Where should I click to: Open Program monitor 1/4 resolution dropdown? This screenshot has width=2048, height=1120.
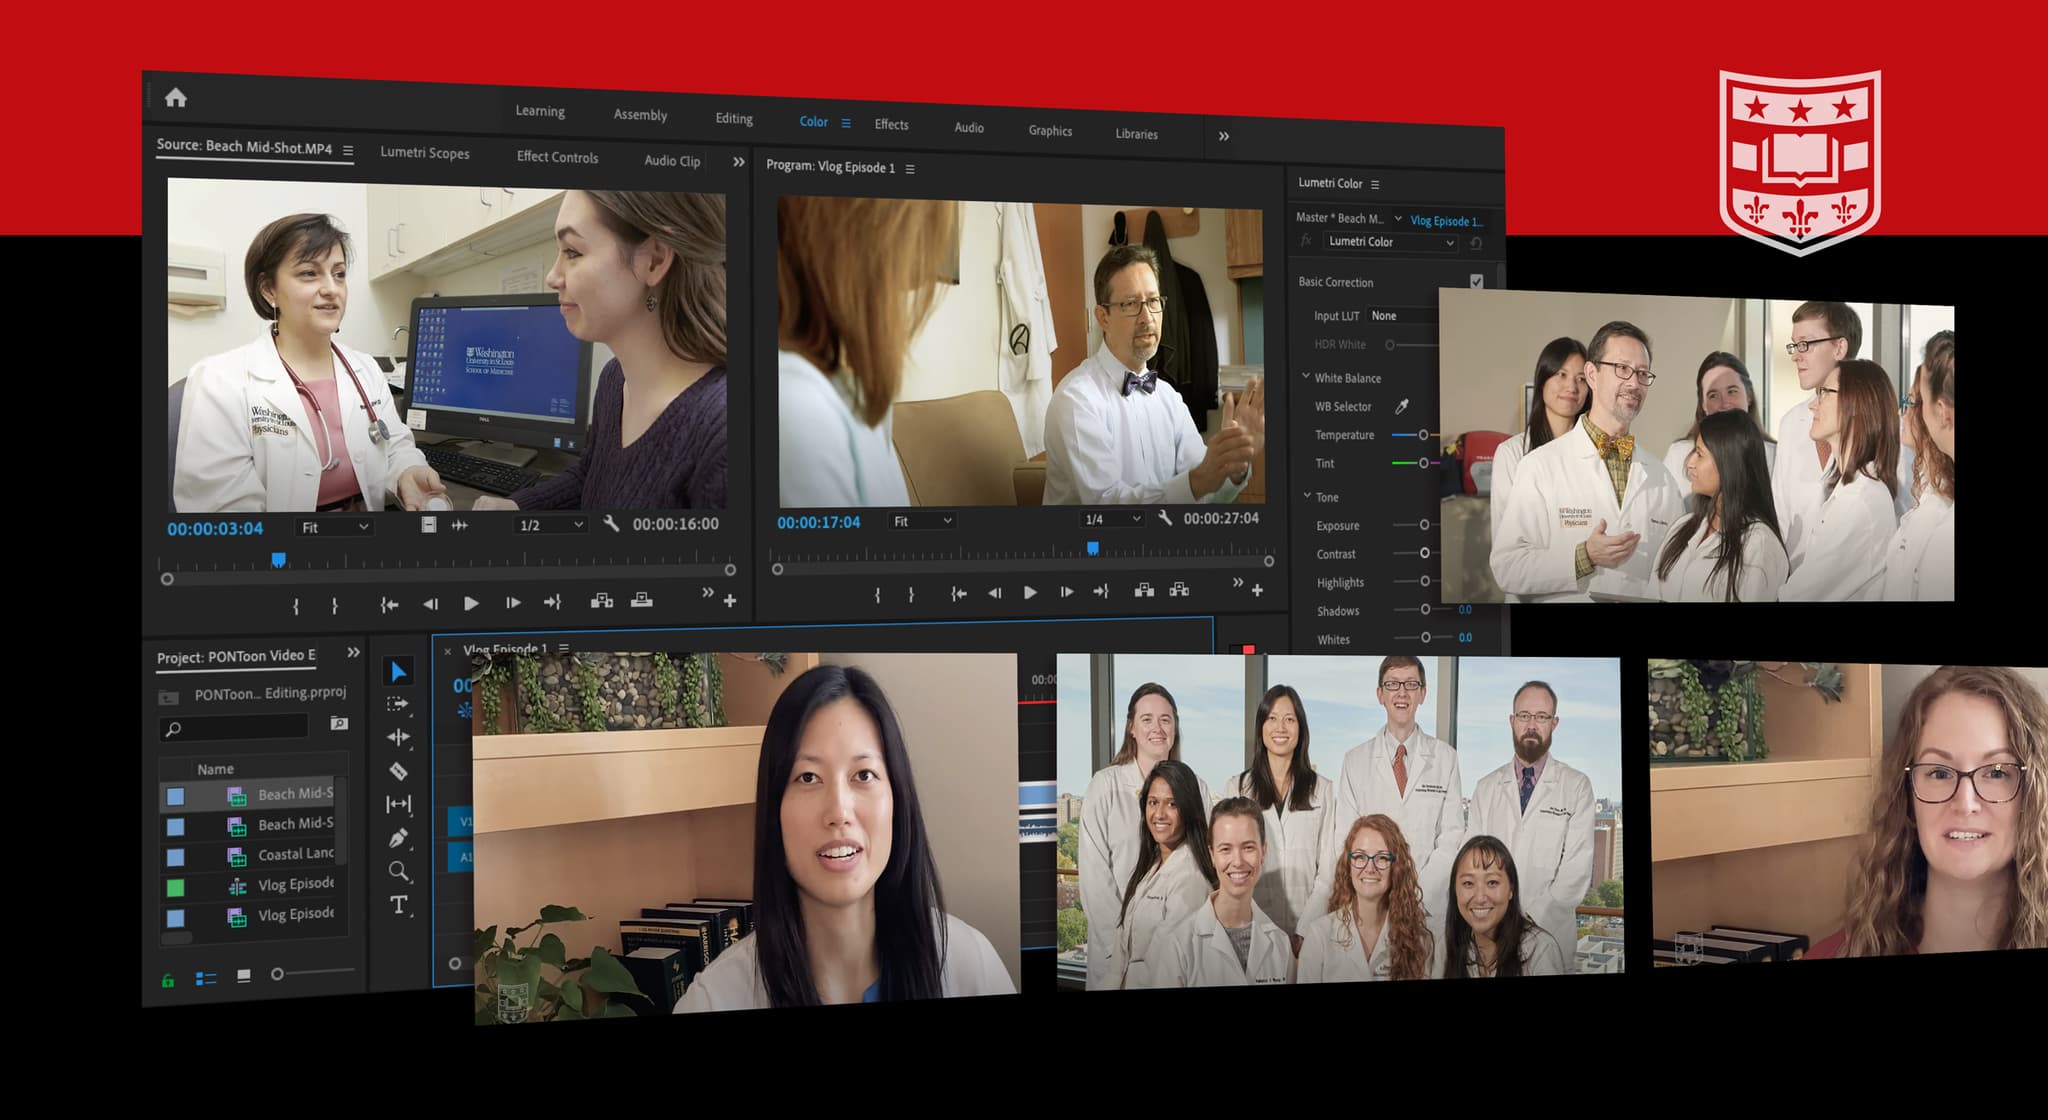[1112, 519]
